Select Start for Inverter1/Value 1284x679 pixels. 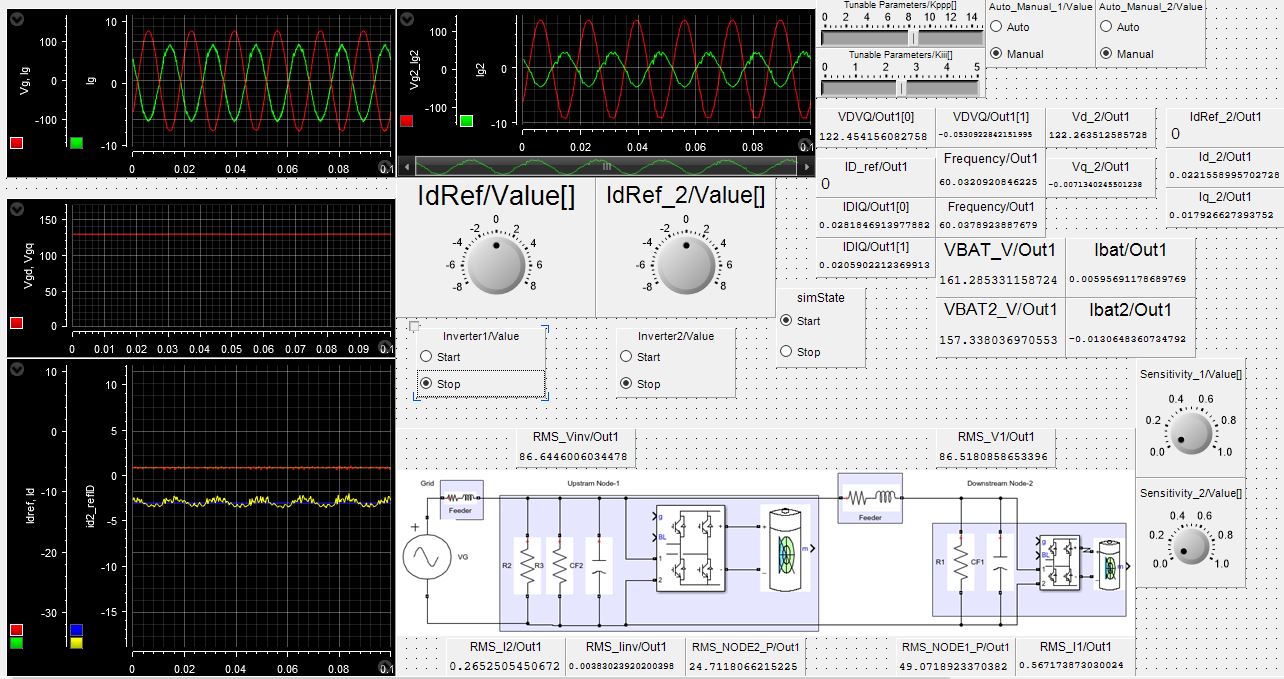[427, 357]
